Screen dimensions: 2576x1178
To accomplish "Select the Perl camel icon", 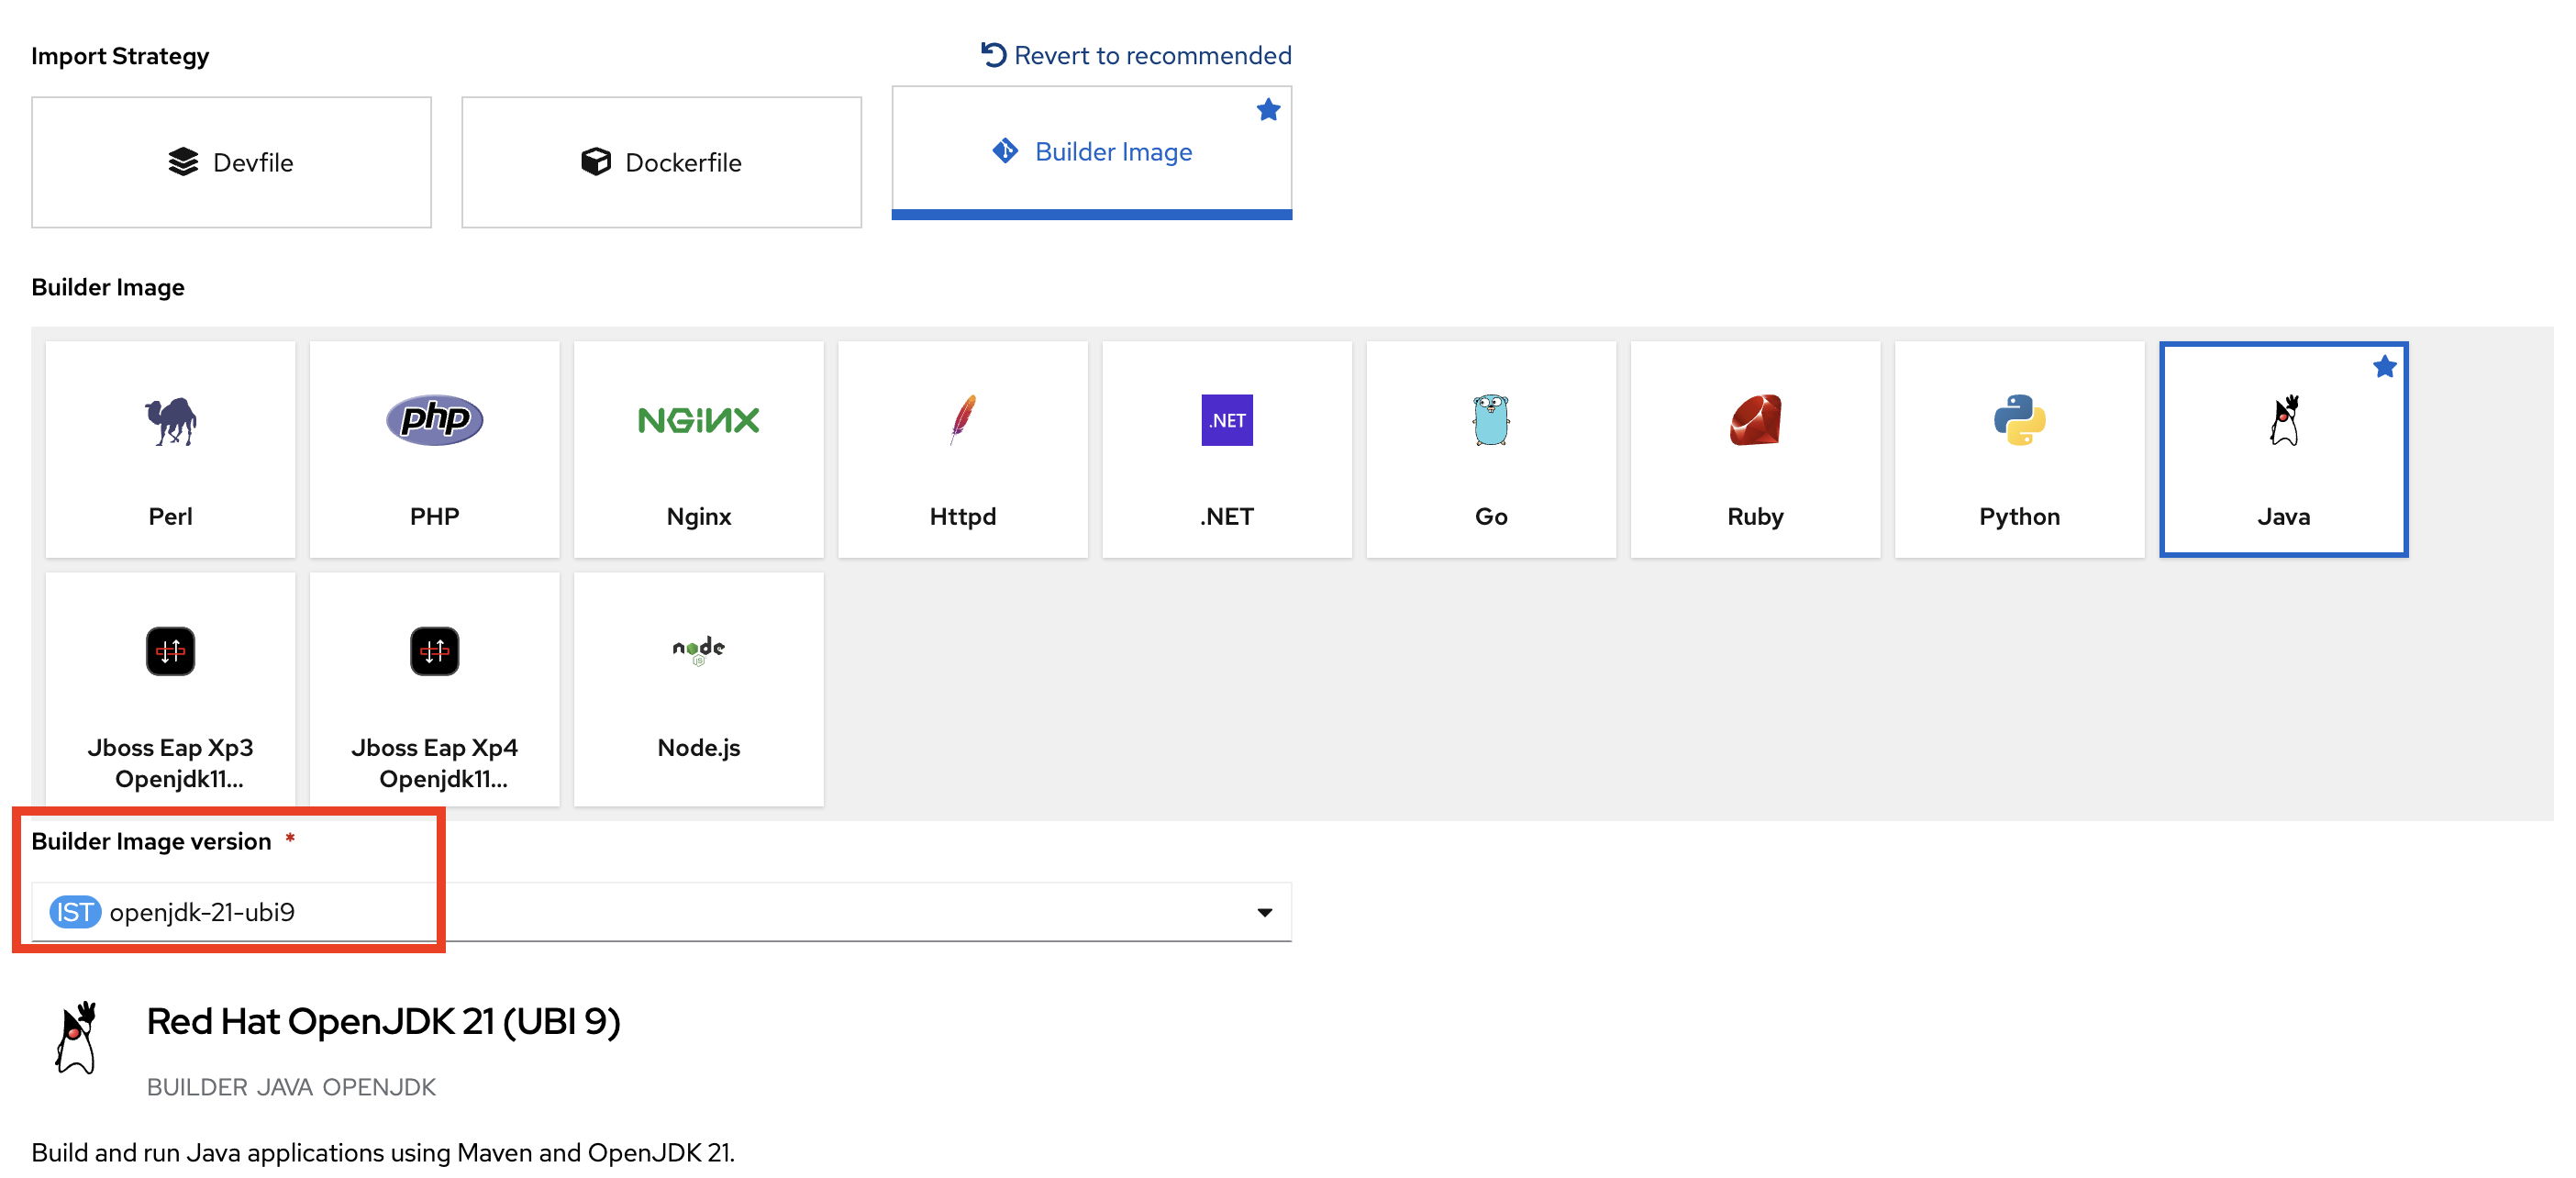I will tap(170, 420).
